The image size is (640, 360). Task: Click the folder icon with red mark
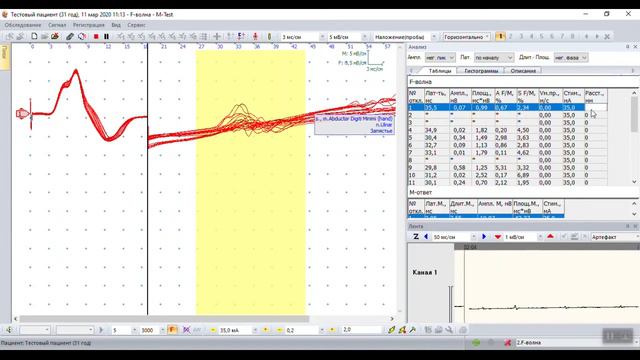[x=55, y=36]
